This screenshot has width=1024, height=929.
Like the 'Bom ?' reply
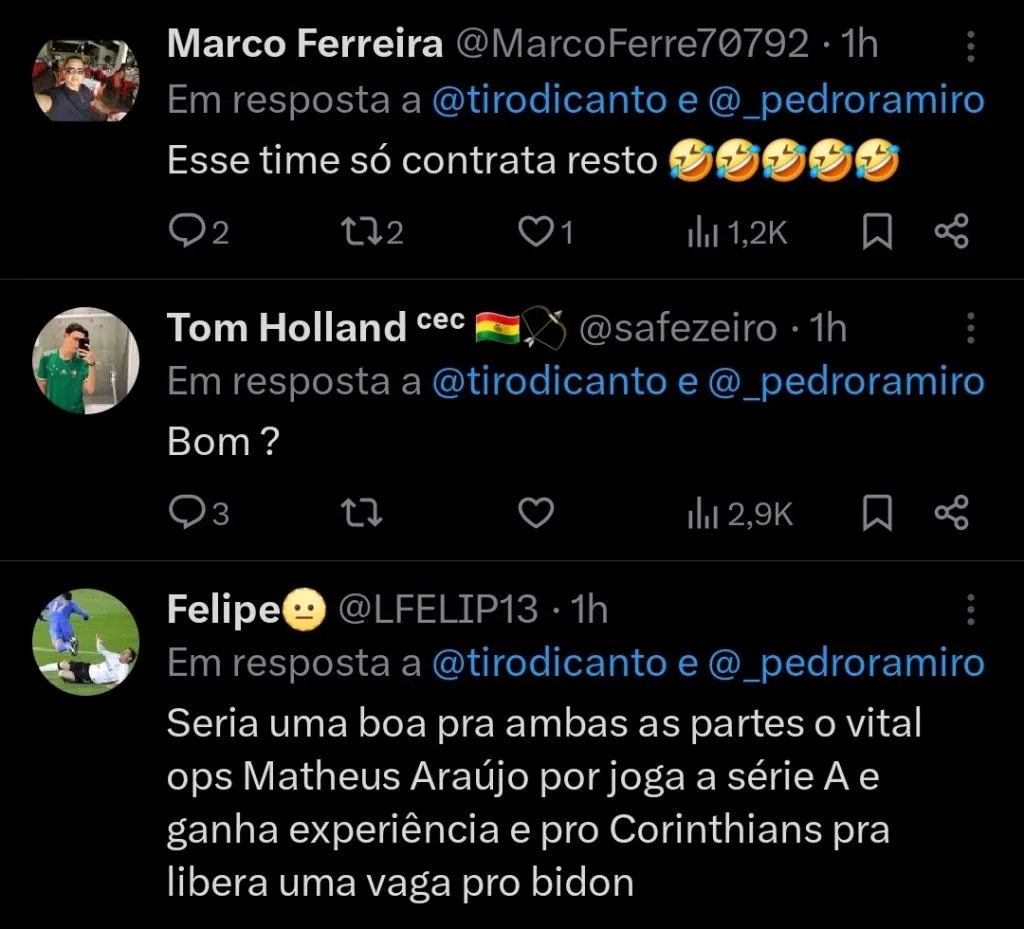(x=536, y=513)
